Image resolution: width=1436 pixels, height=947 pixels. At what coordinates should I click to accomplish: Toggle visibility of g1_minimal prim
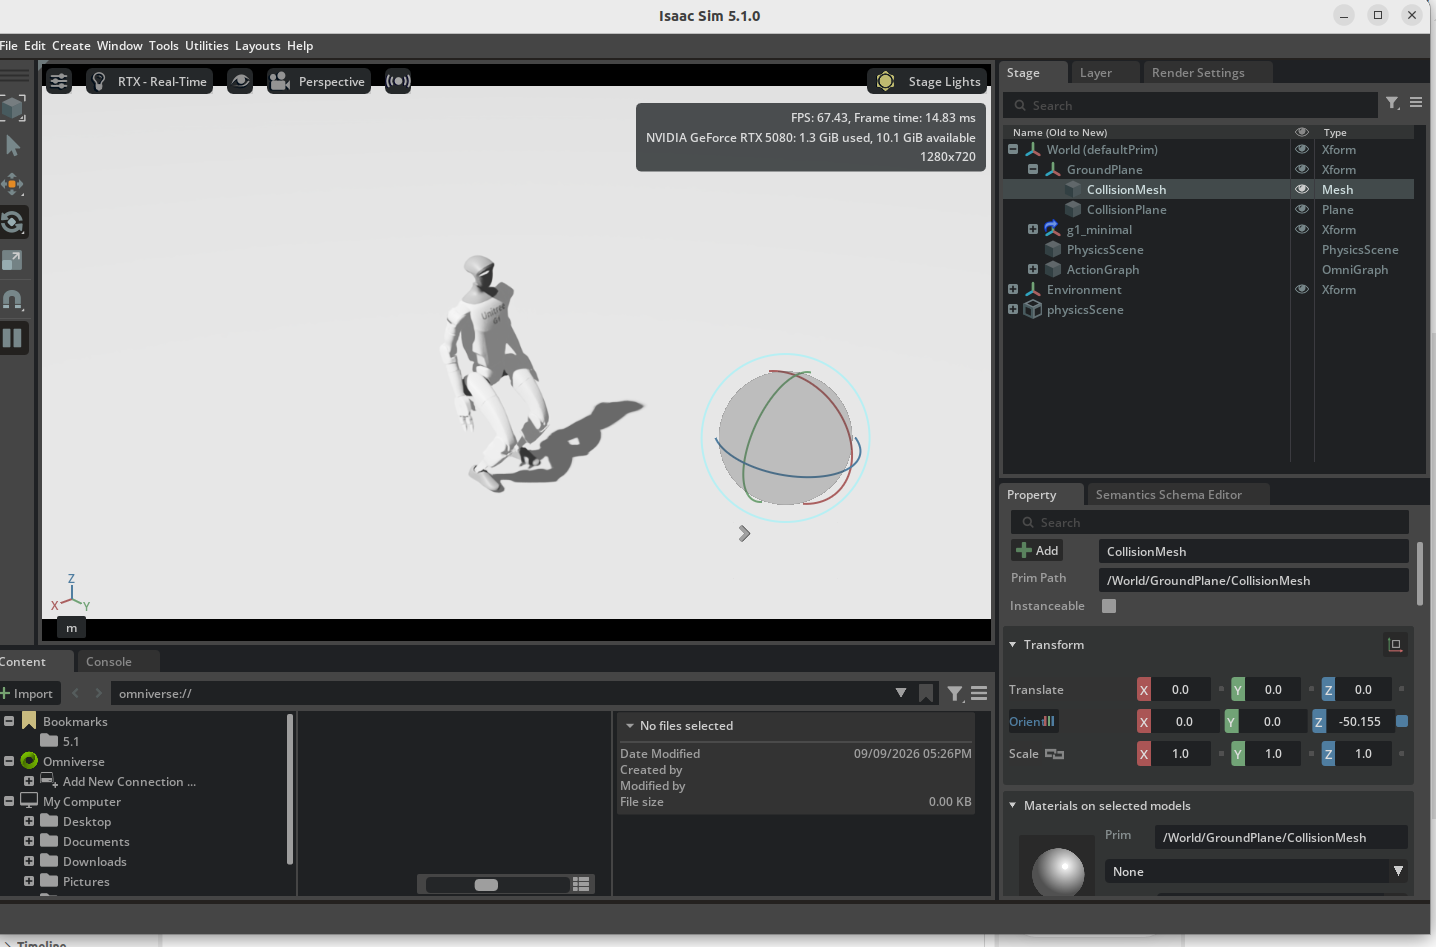point(1302,229)
